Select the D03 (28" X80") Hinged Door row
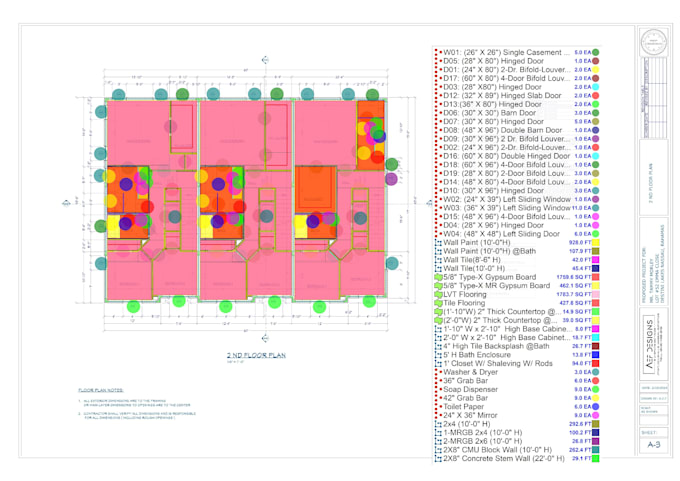This screenshot has height=481, width=680. point(517,87)
